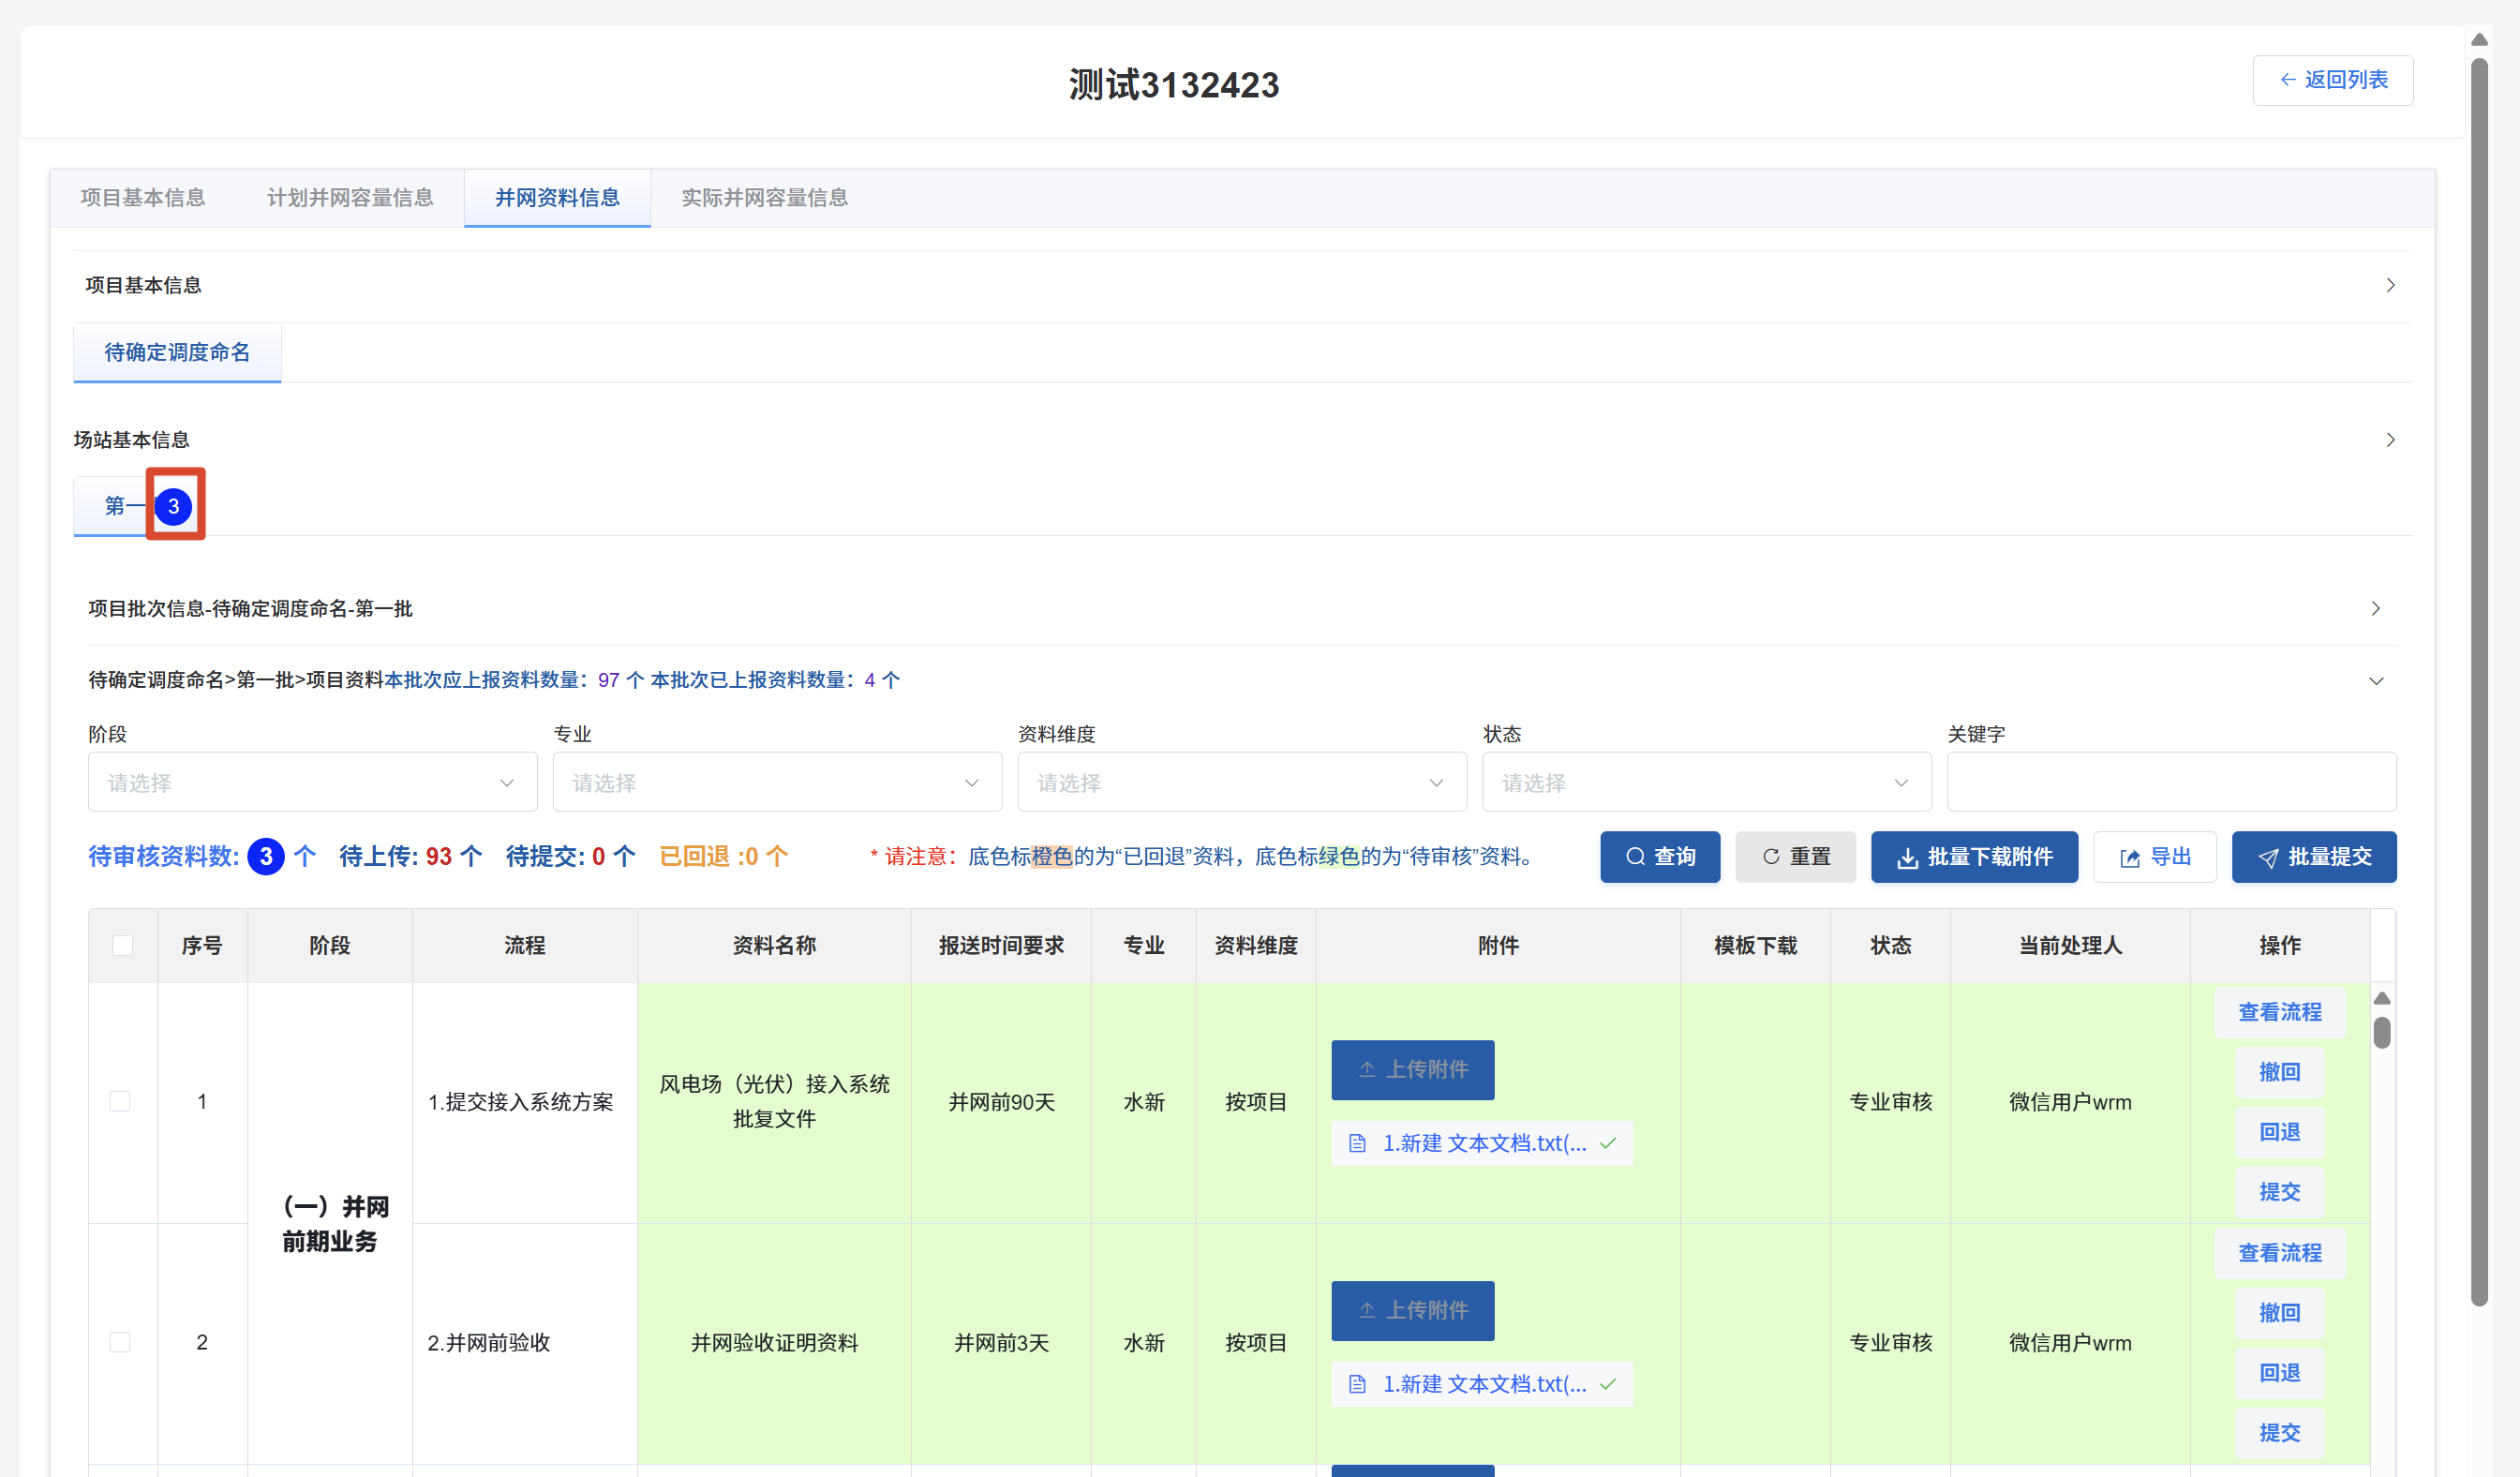Focus the 关键字 input field
Image resolution: width=2520 pixels, height=1477 pixels.
(x=2171, y=782)
